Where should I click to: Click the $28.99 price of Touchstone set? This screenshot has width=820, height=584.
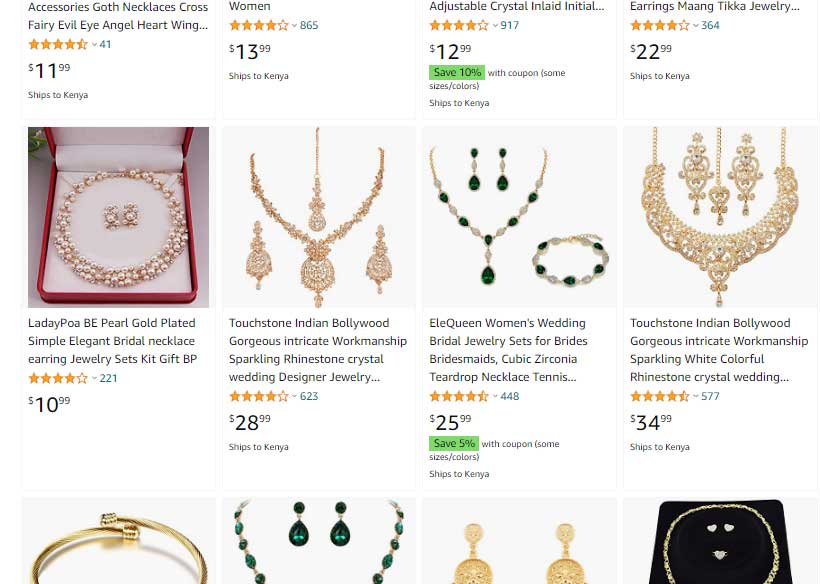(250, 422)
